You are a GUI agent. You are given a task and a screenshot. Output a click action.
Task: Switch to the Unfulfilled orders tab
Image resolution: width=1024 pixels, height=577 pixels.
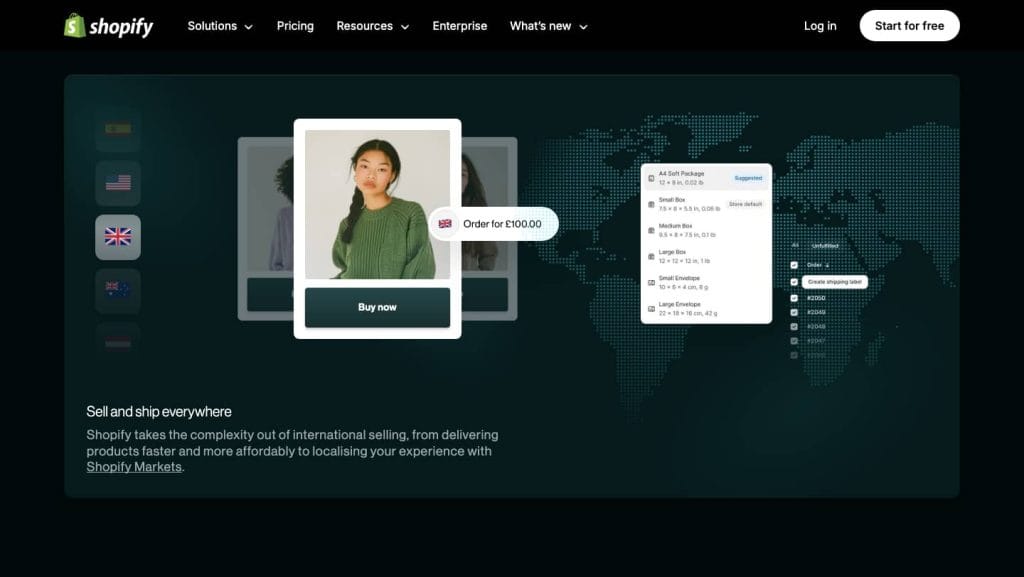point(826,245)
